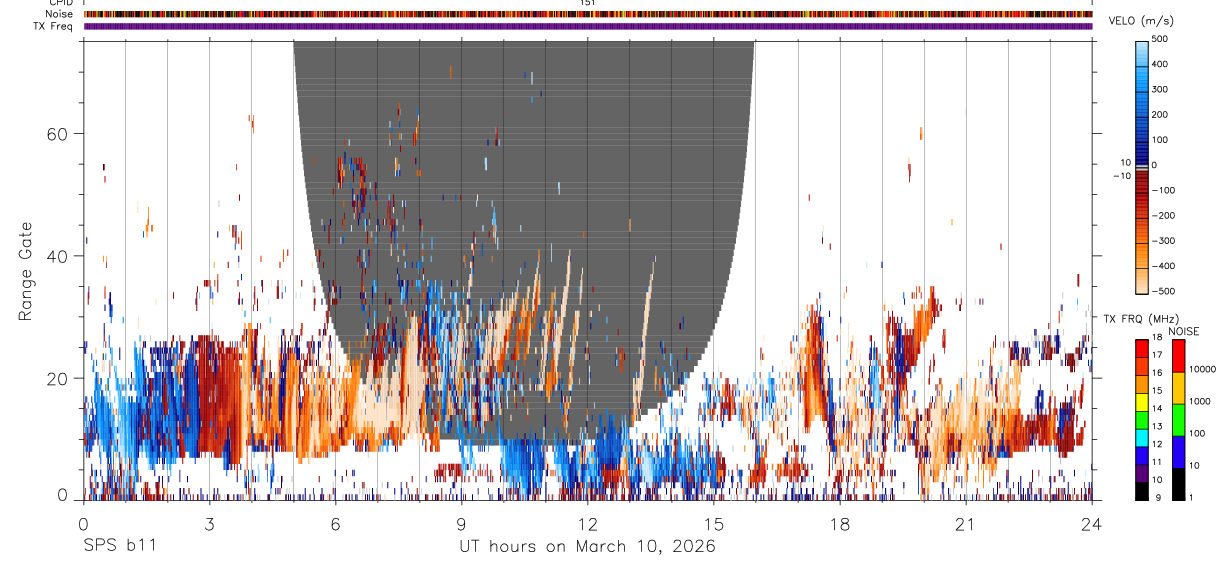1228x567 pixels.
Task: Click the blue 11–12 MHz swatch in TX FRQ legend
Action: click(x=1141, y=456)
